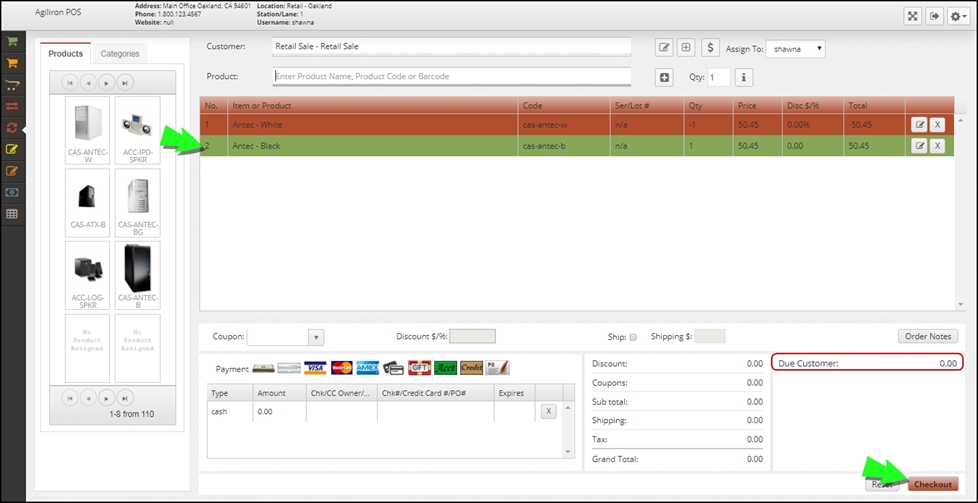
Task: Click the payment table scrollbar down arrow
Action: point(568,451)
